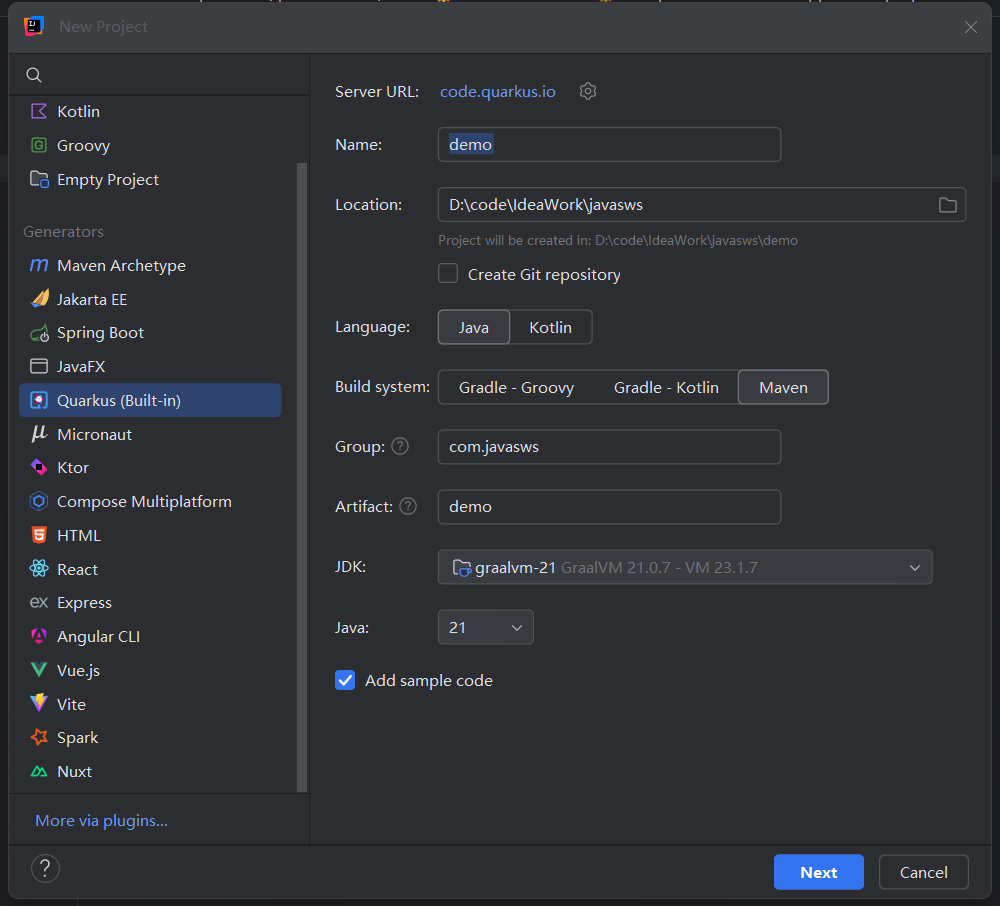The width and height of the screenshot is (1000, 906).
Task: Click the Empty Project folder icon
Action: tap(39, 179)
